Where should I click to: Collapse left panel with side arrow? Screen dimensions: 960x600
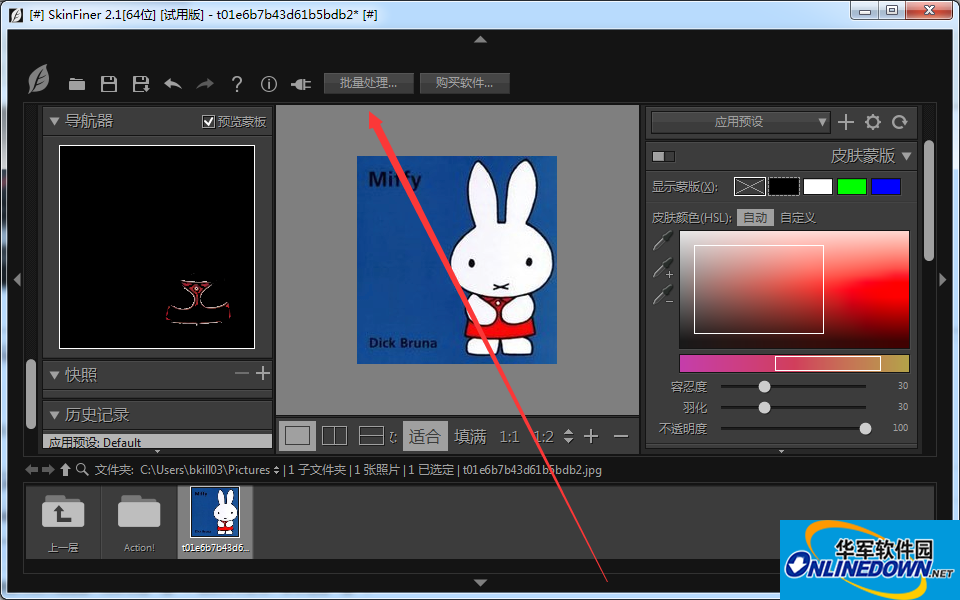click(17, 280)
